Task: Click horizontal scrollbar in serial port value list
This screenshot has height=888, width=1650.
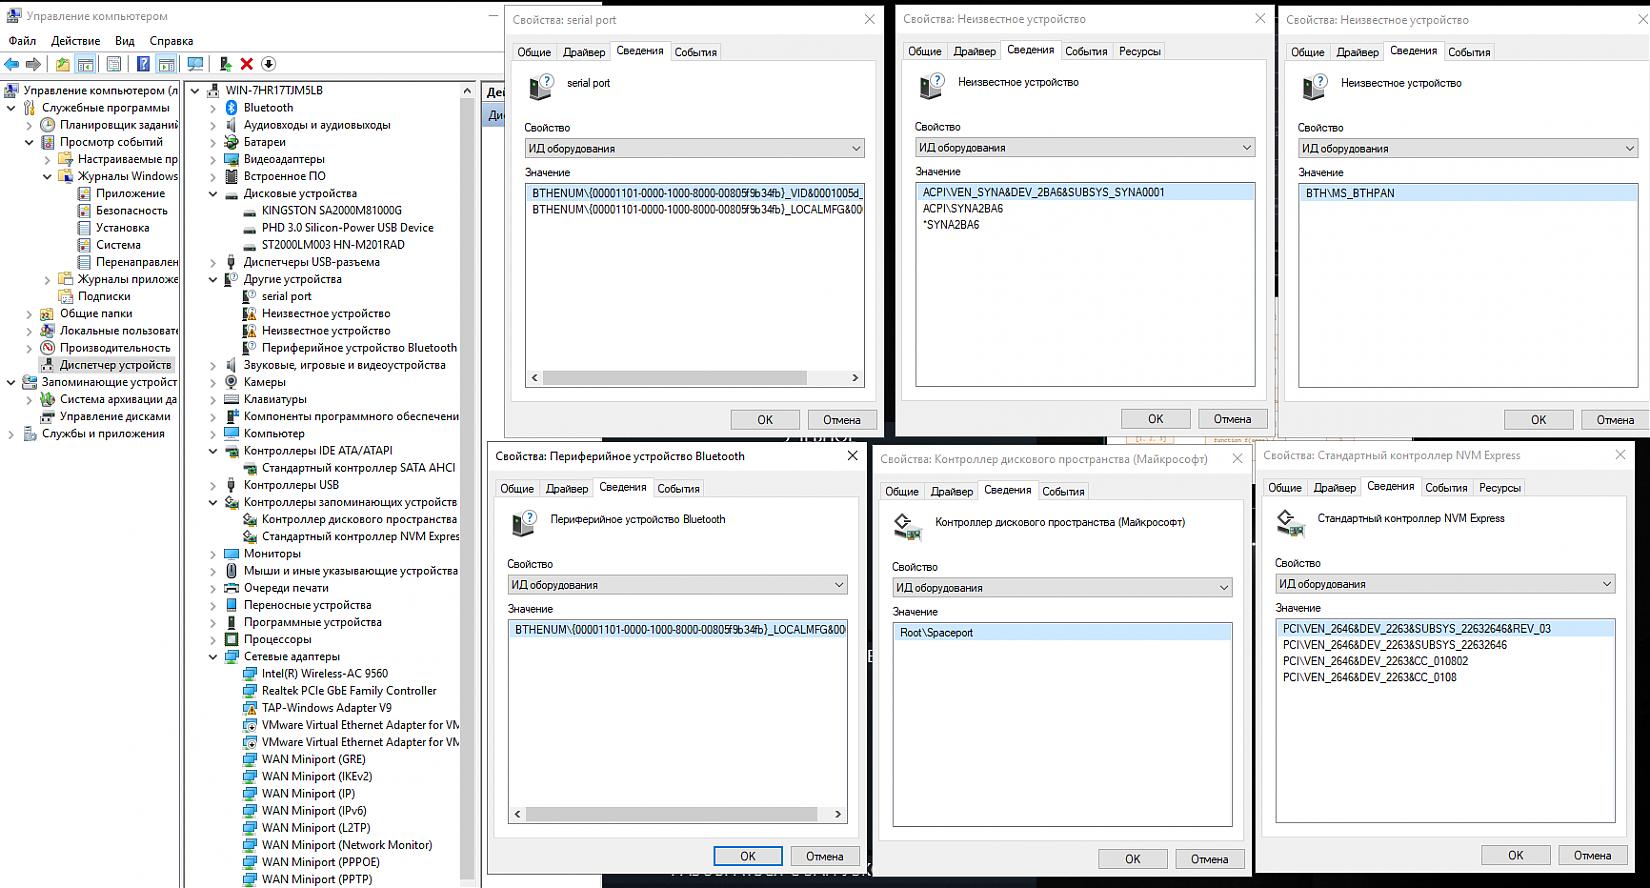Action: [674, 378]
